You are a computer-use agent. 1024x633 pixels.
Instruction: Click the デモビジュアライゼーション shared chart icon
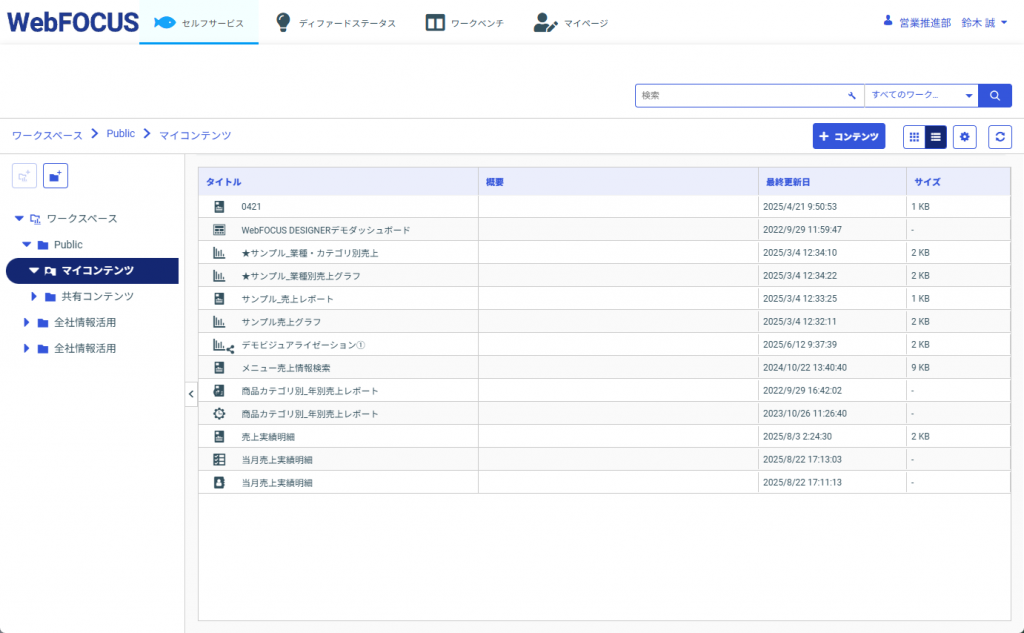(x=222, y=345)
